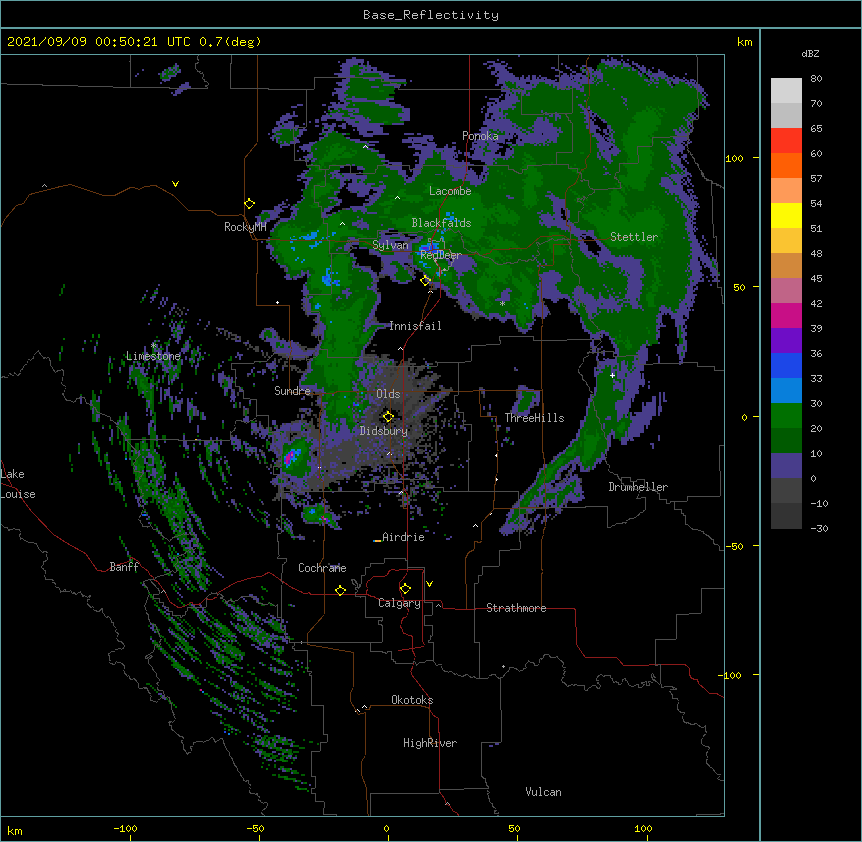
Task: Select the yellow 54-51 dBZ legend band
Action: point(786,215)
